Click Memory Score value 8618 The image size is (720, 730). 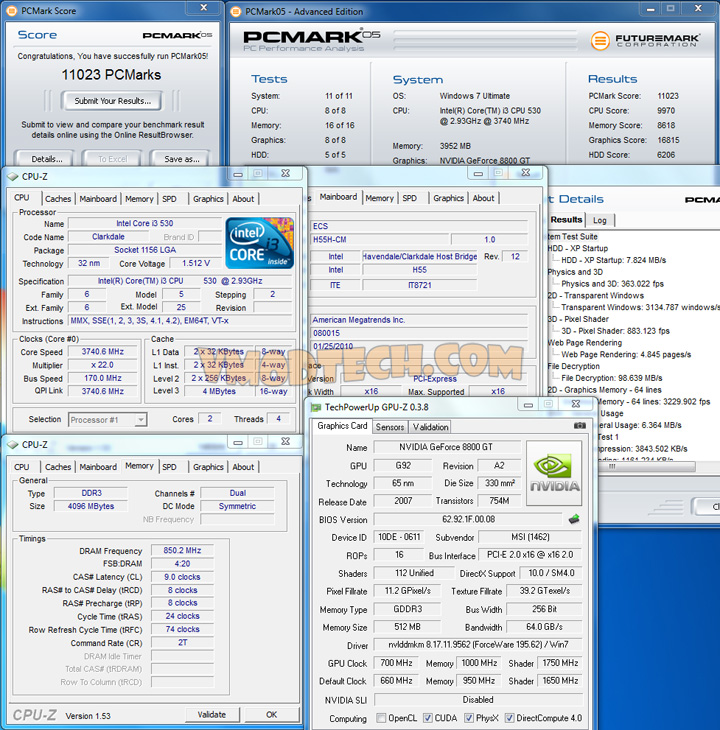coord(666,125)
